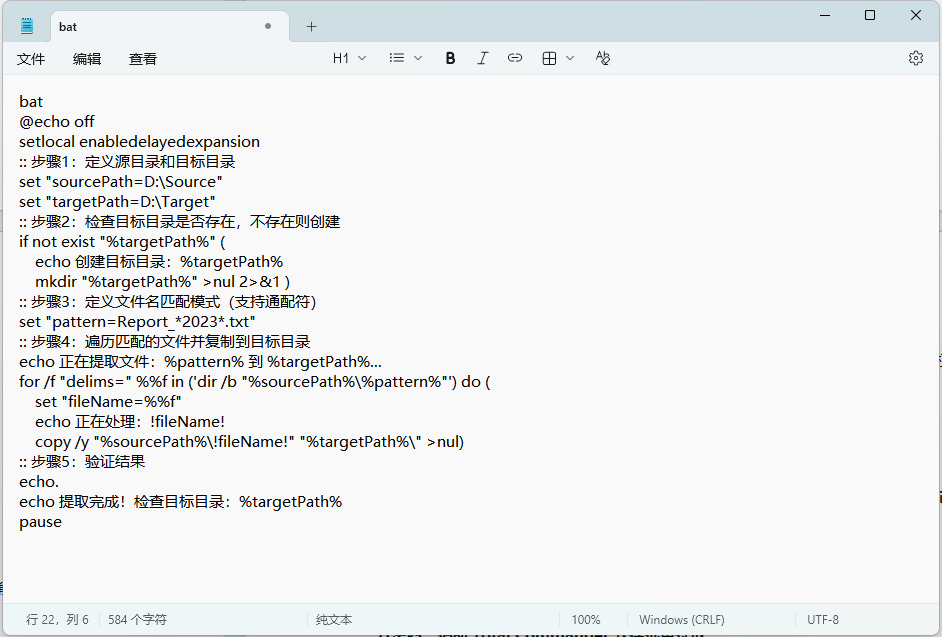Click the line starting 'copy /y'

pos(249,442)
